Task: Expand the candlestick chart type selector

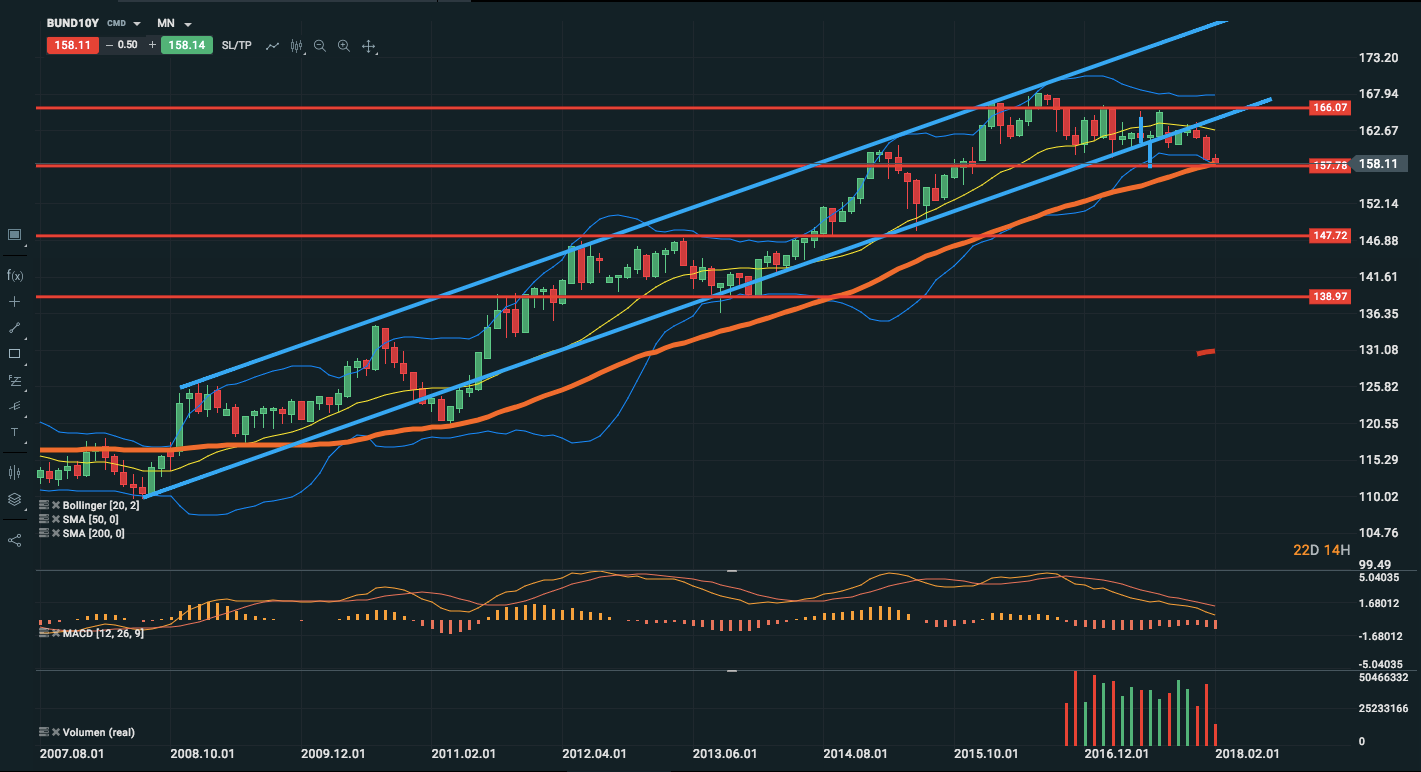Action: [296, 46]
